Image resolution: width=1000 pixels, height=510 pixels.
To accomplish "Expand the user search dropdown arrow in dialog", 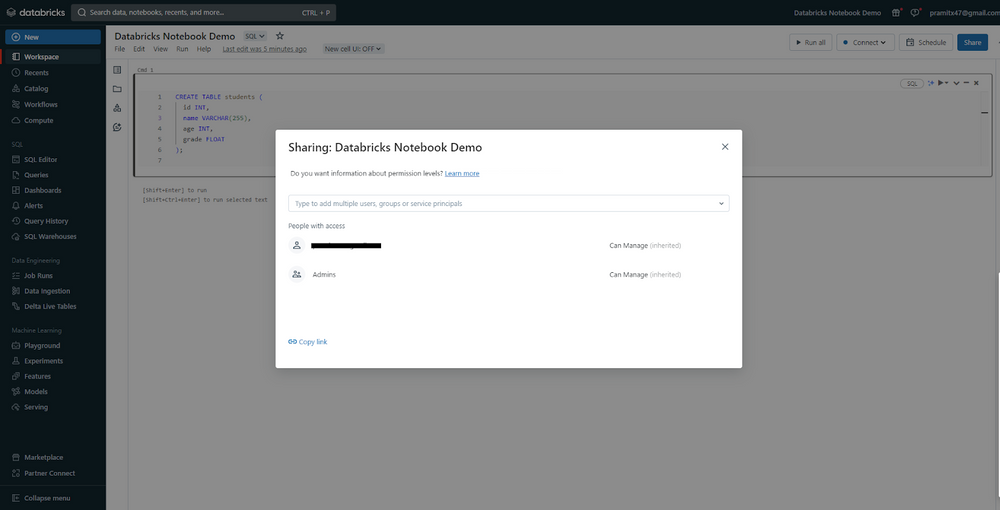I will click(x=721, y=204).
